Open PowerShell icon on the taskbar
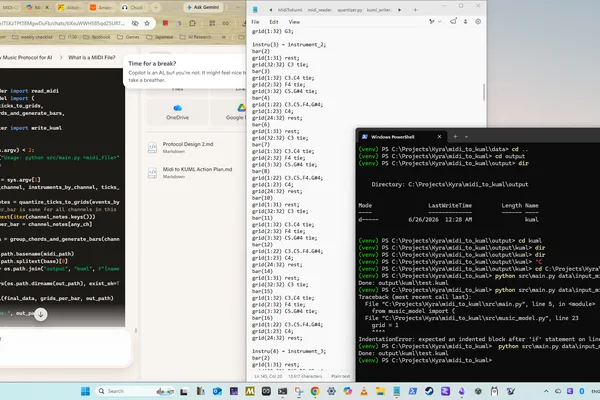The height and width of the screenshot is (400, 600). 412,391
